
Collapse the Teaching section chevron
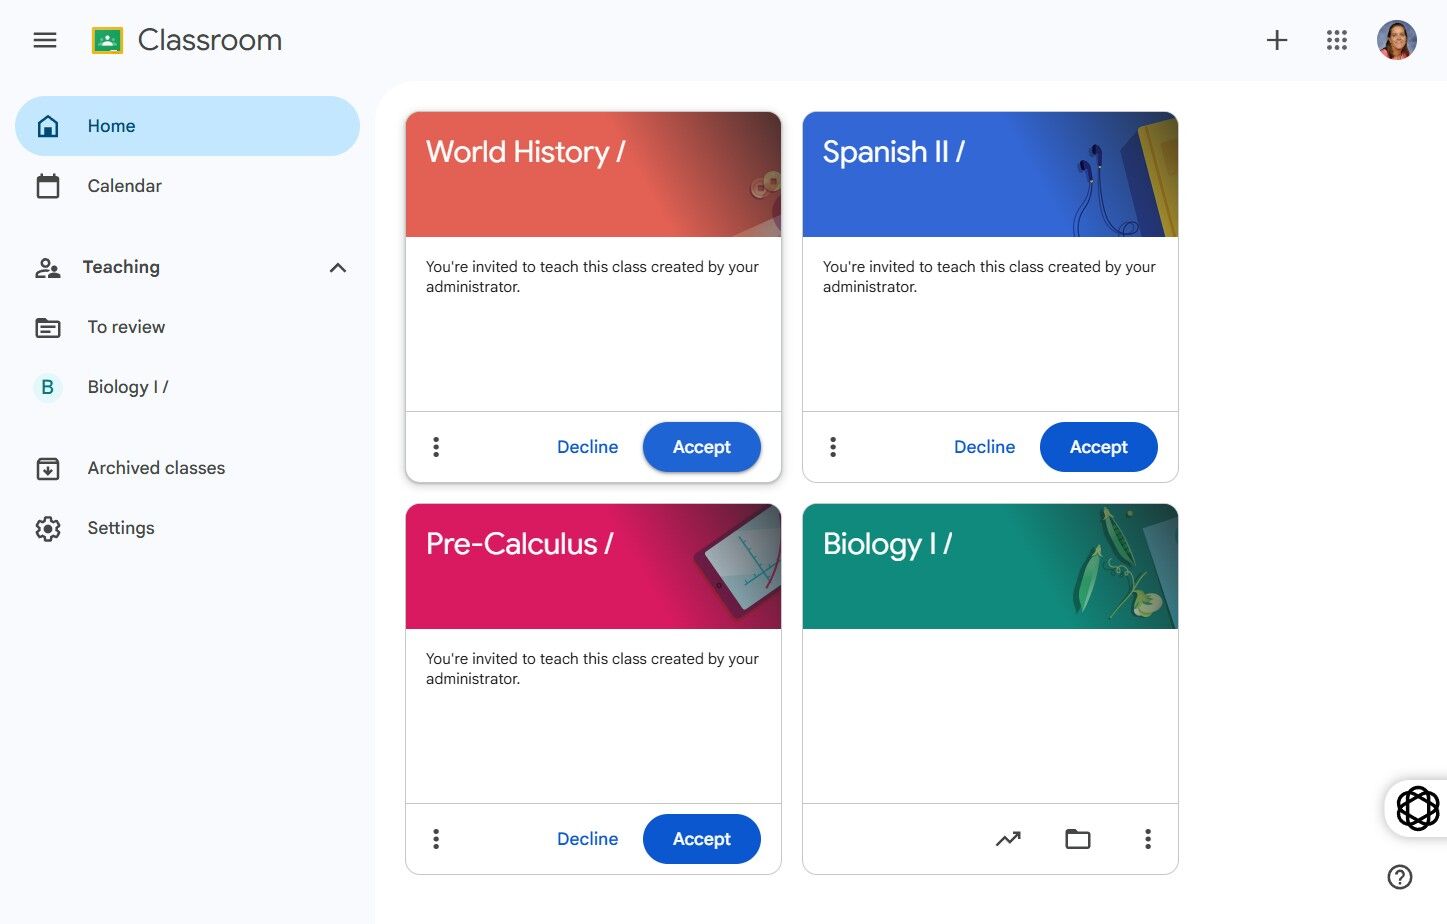click(338, 267)
